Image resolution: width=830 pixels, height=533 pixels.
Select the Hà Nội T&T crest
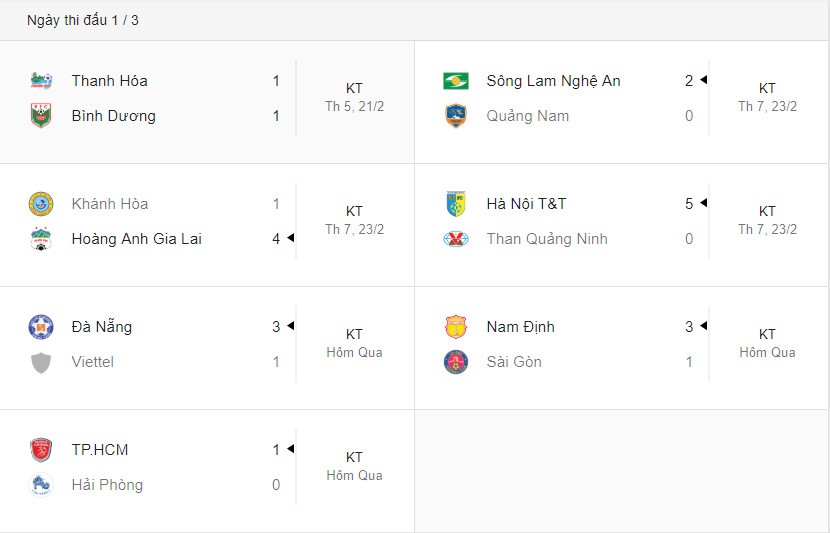click(455, 204)
